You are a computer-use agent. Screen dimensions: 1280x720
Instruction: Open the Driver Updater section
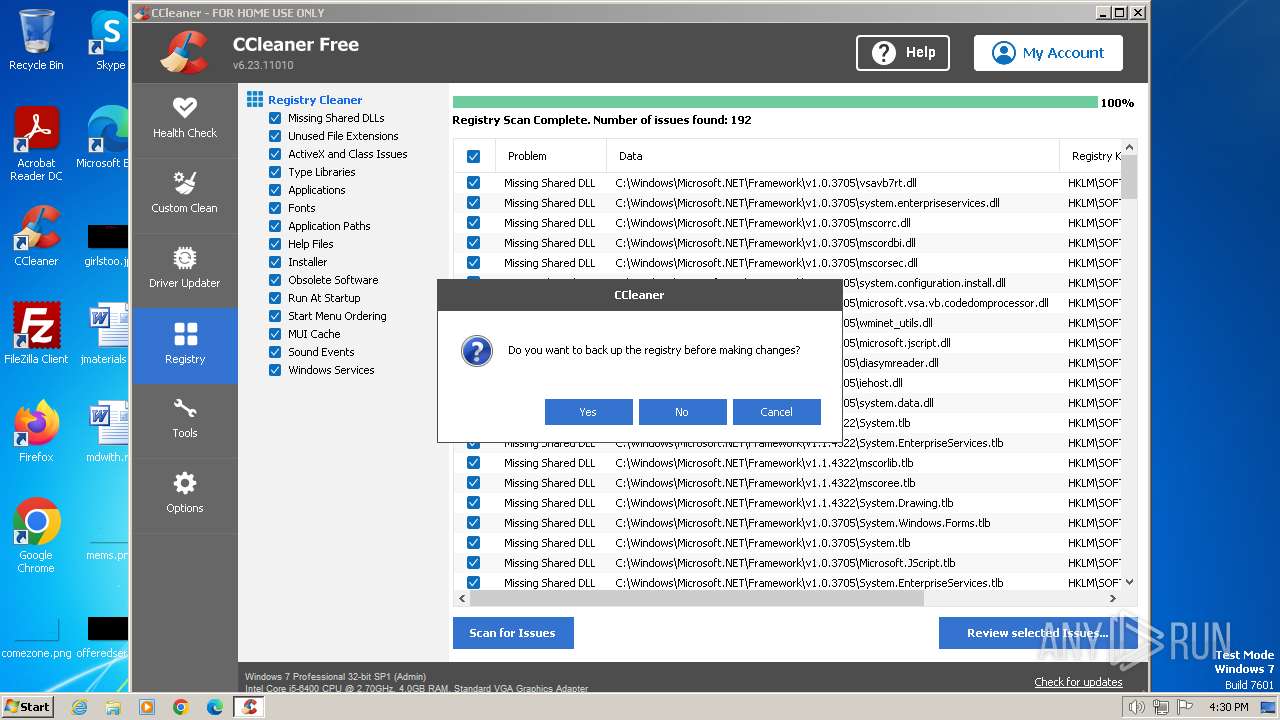[185, 269]
